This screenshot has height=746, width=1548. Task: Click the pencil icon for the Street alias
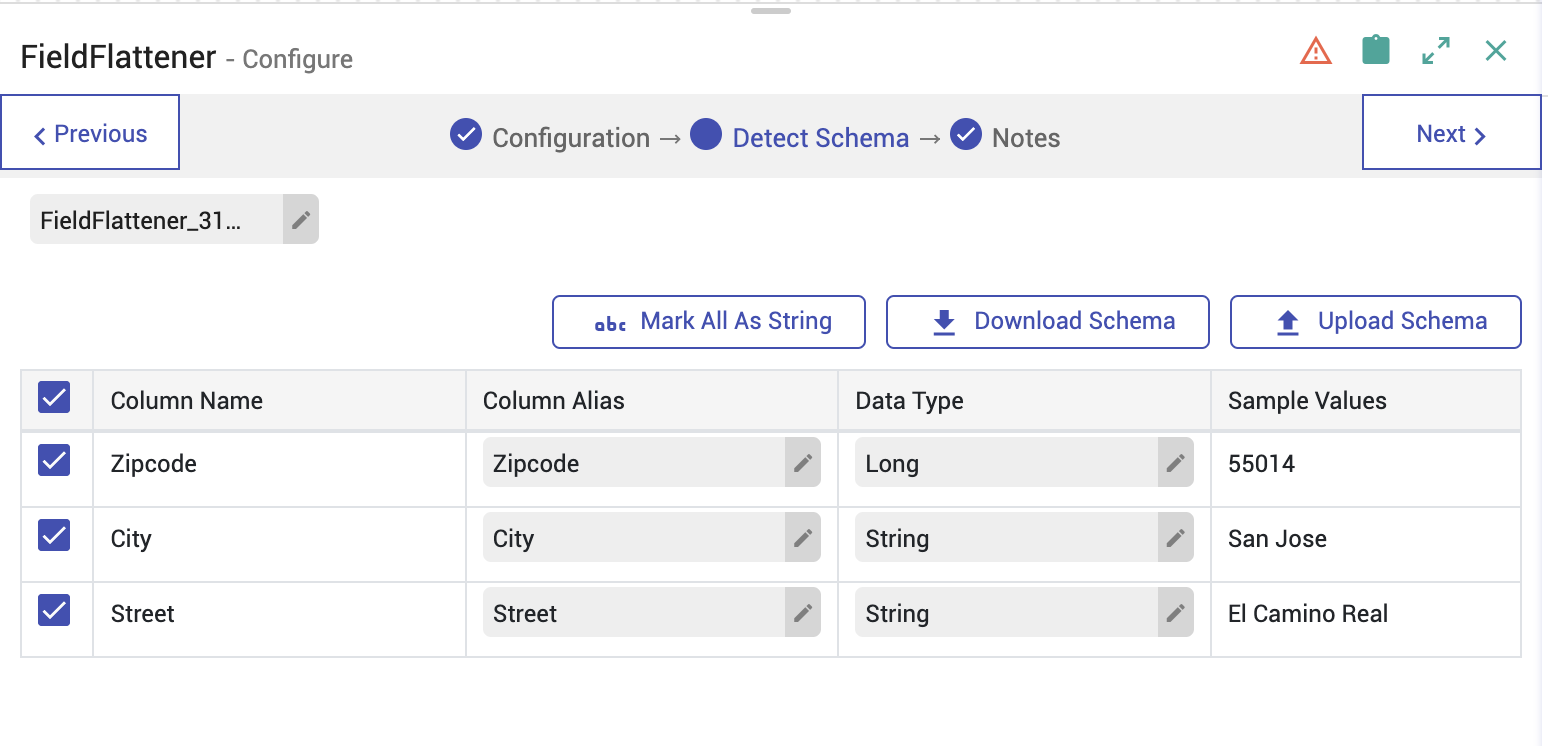802,613
